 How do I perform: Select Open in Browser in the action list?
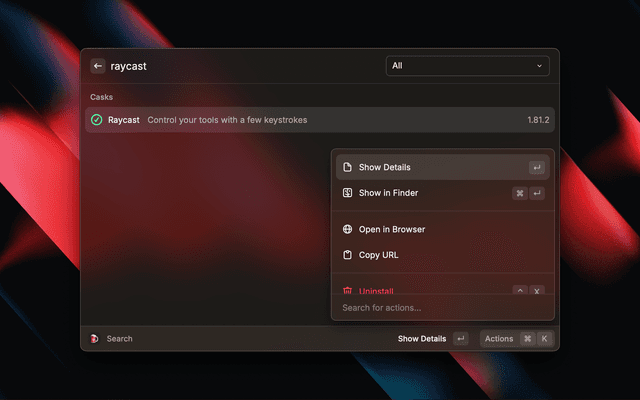pyautogui.click(x=392, y=229)
